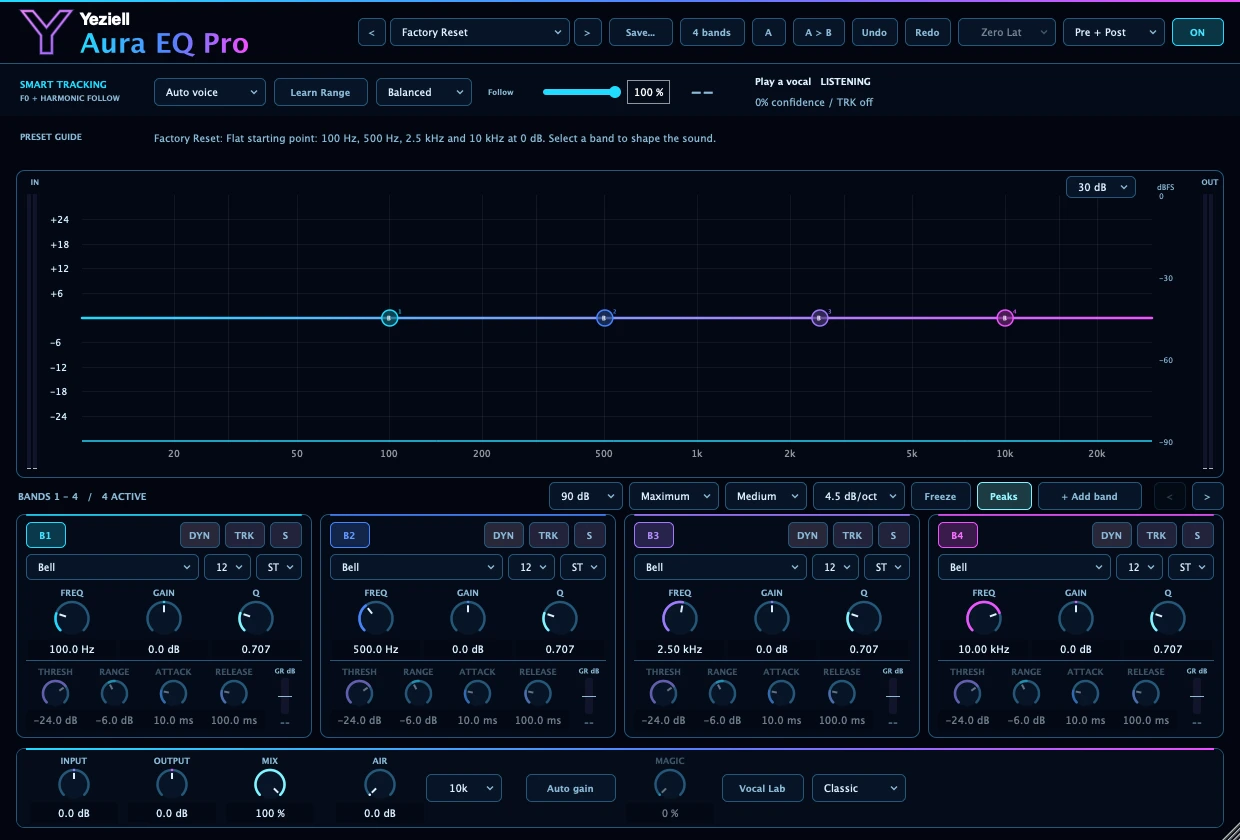This screenshot has height=840, width=1240.
Task: Click the + Add band button
Action: (1090, 496)
